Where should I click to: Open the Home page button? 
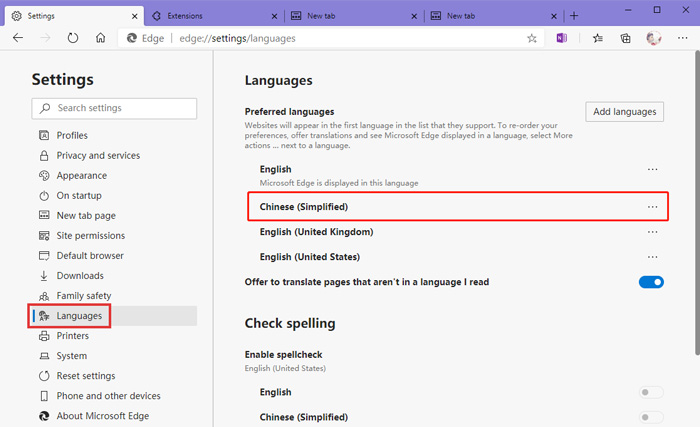click(x=100, y=38)
